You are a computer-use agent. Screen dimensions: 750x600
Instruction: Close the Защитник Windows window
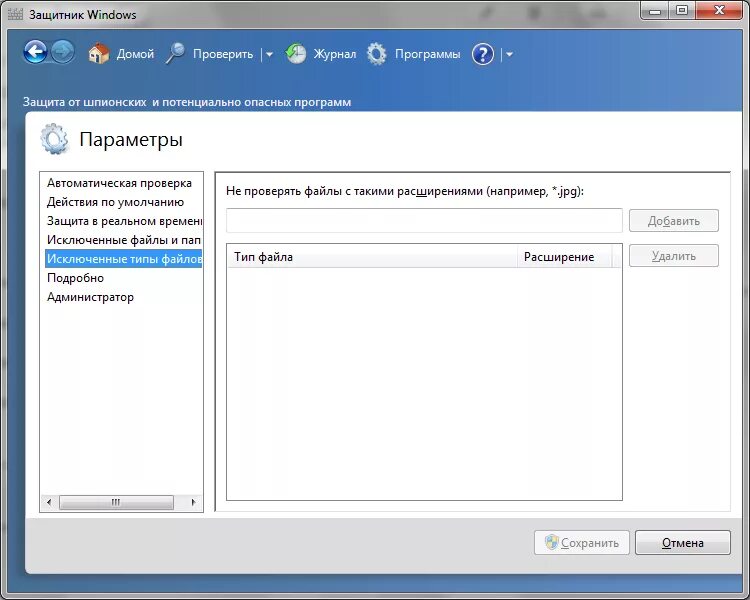click(x=719, y=10)
